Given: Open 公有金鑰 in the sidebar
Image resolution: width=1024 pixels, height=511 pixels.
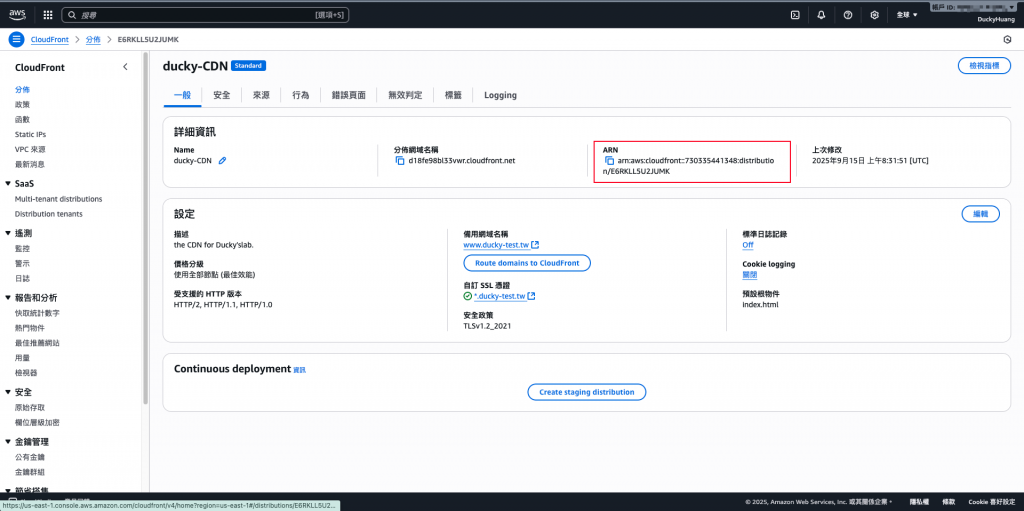Looking at the screenshot, I should 29,457.
